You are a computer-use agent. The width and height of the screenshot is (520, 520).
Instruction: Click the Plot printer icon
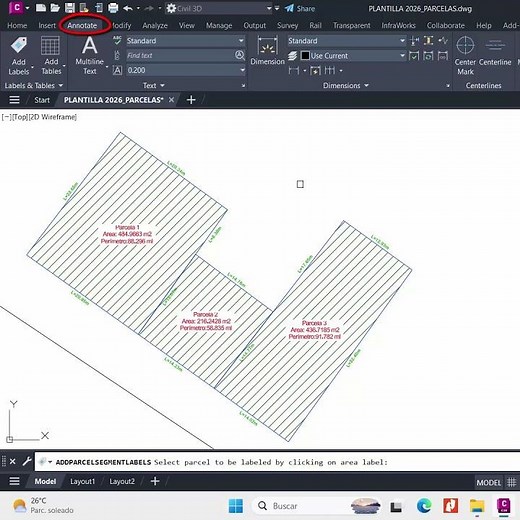(x=113, y=8)
